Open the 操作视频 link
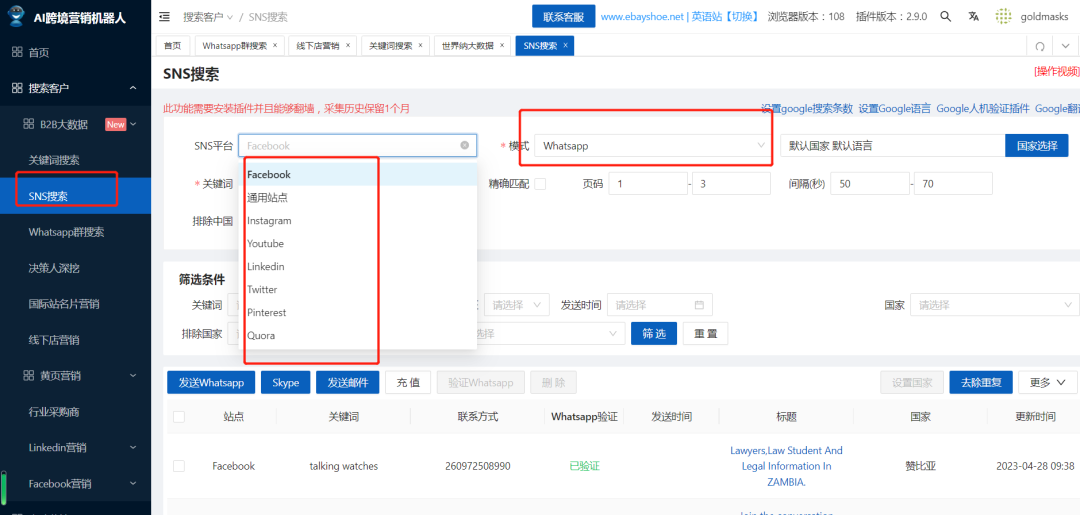 click(x=1057, y=72)
